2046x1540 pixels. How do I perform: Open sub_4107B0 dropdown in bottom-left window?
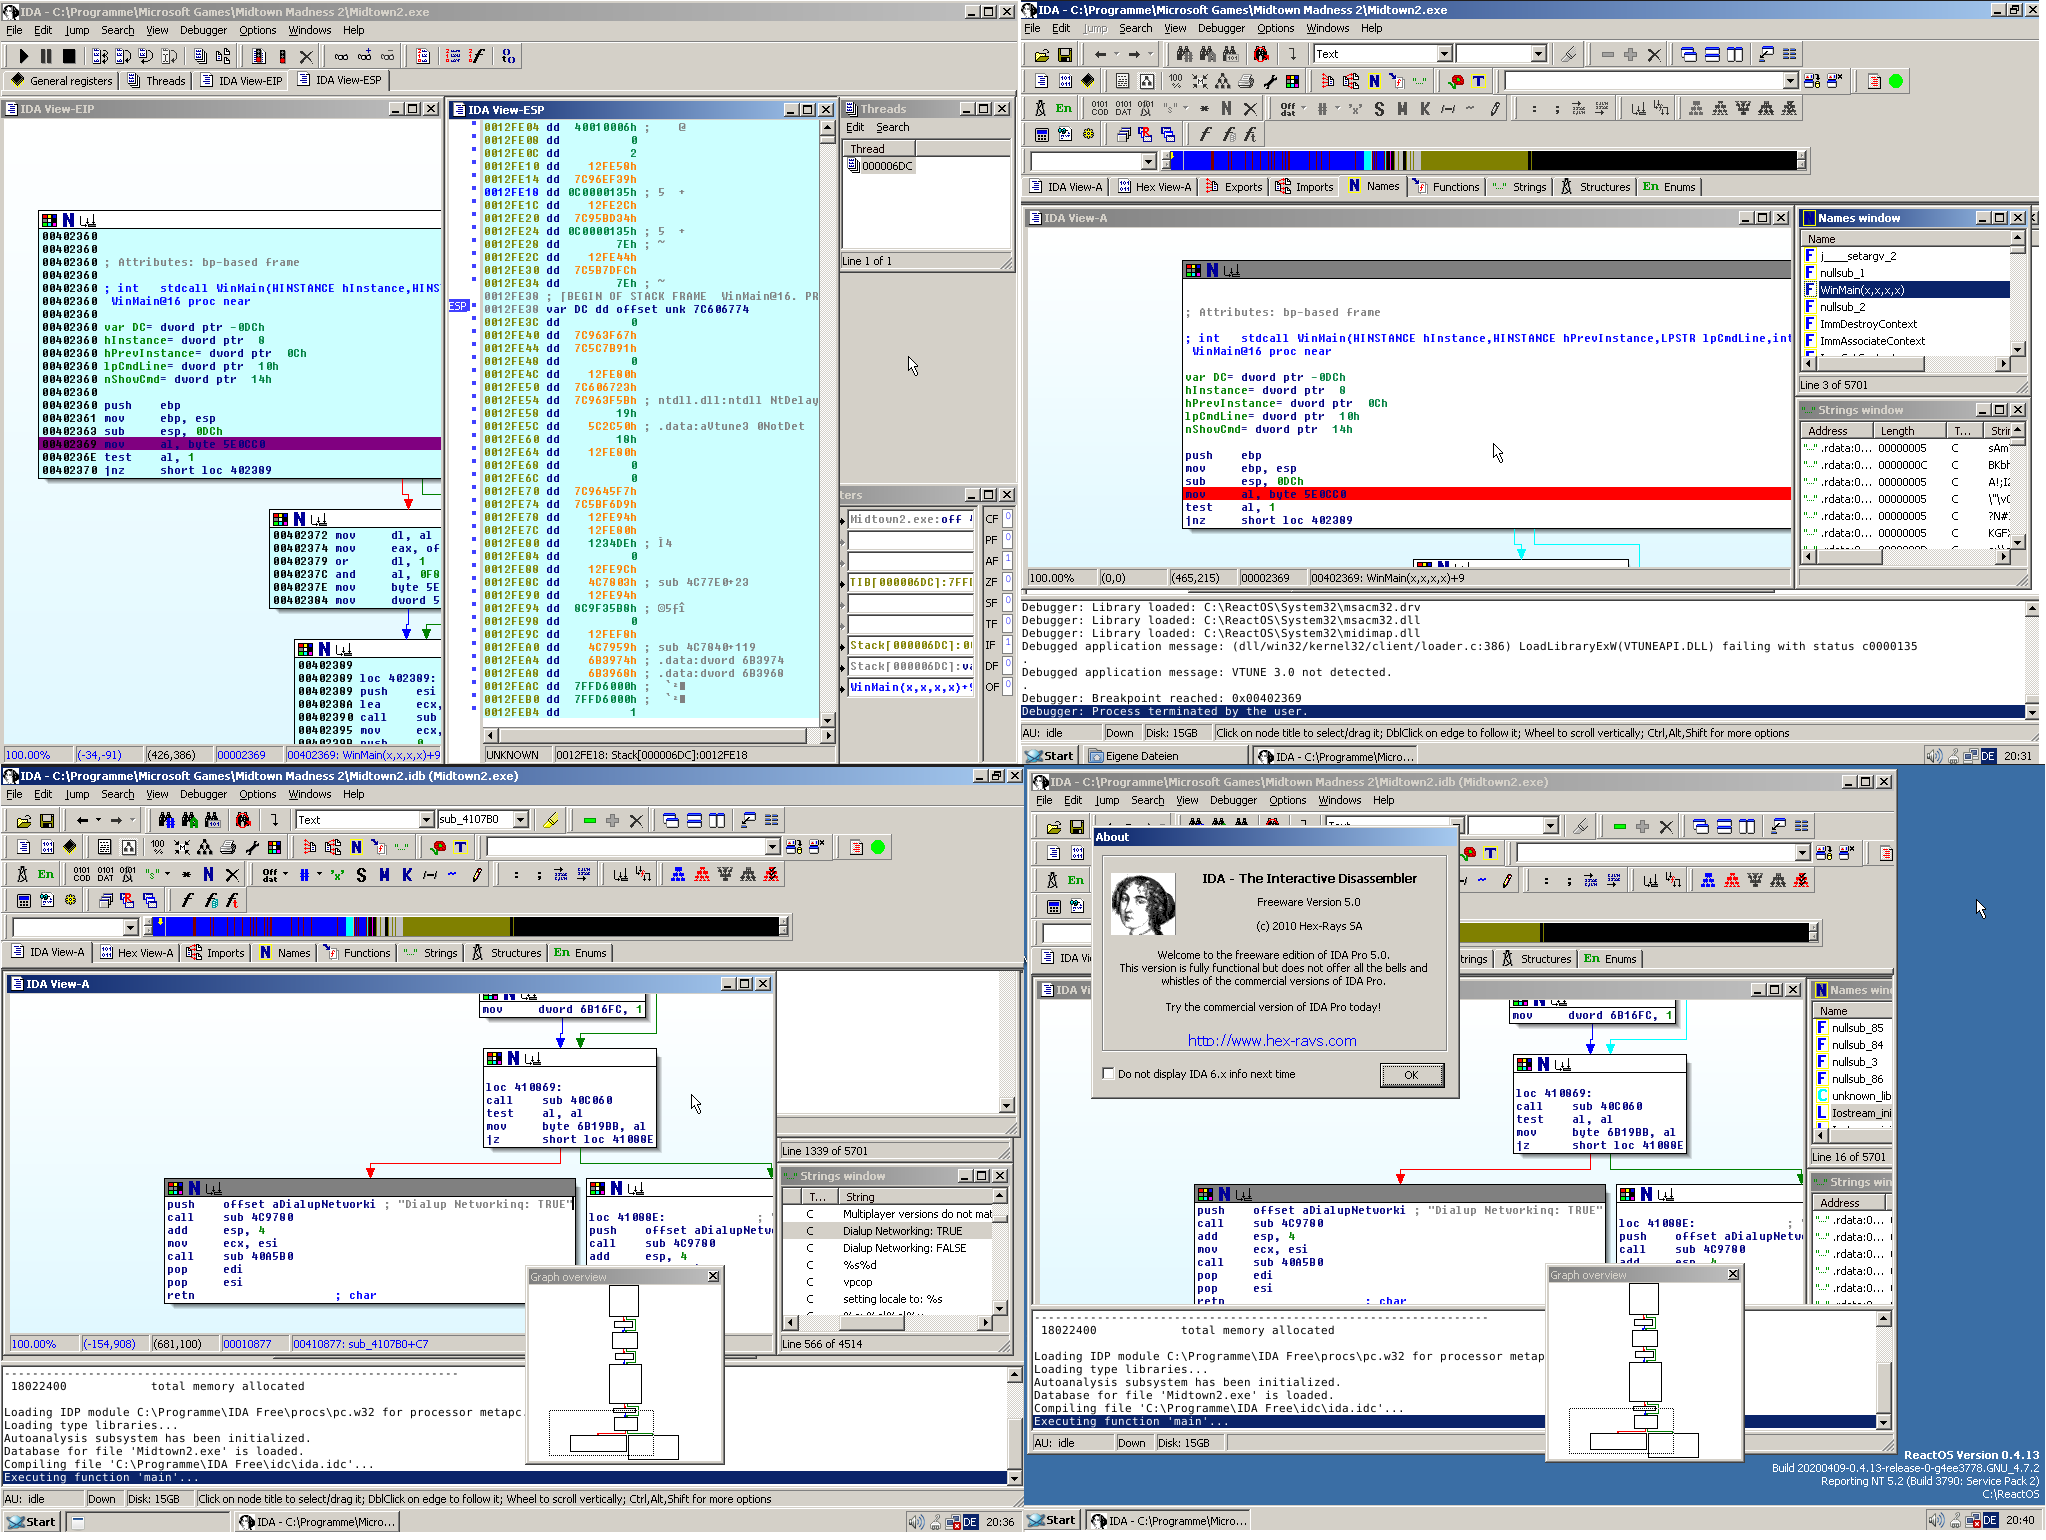tap(520, 820)
